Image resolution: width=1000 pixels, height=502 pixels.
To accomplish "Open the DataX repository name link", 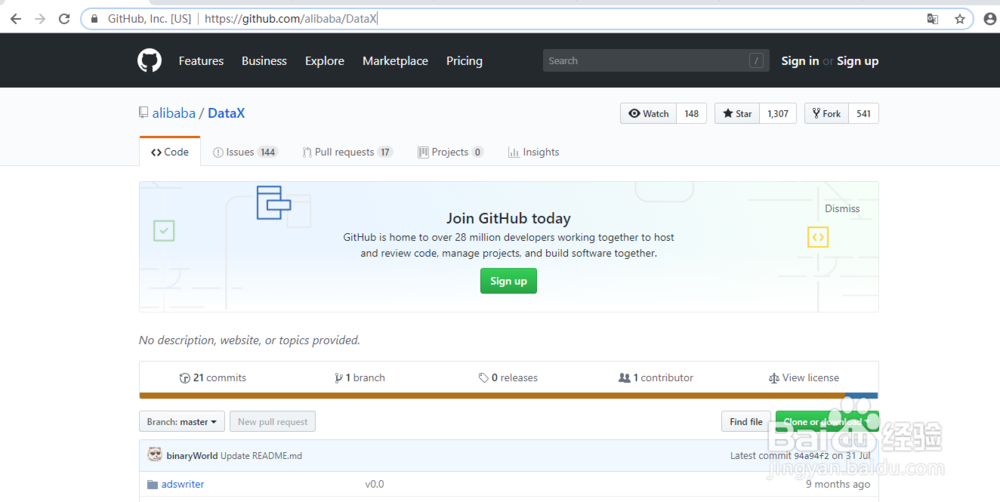I will tap(226, 113).
